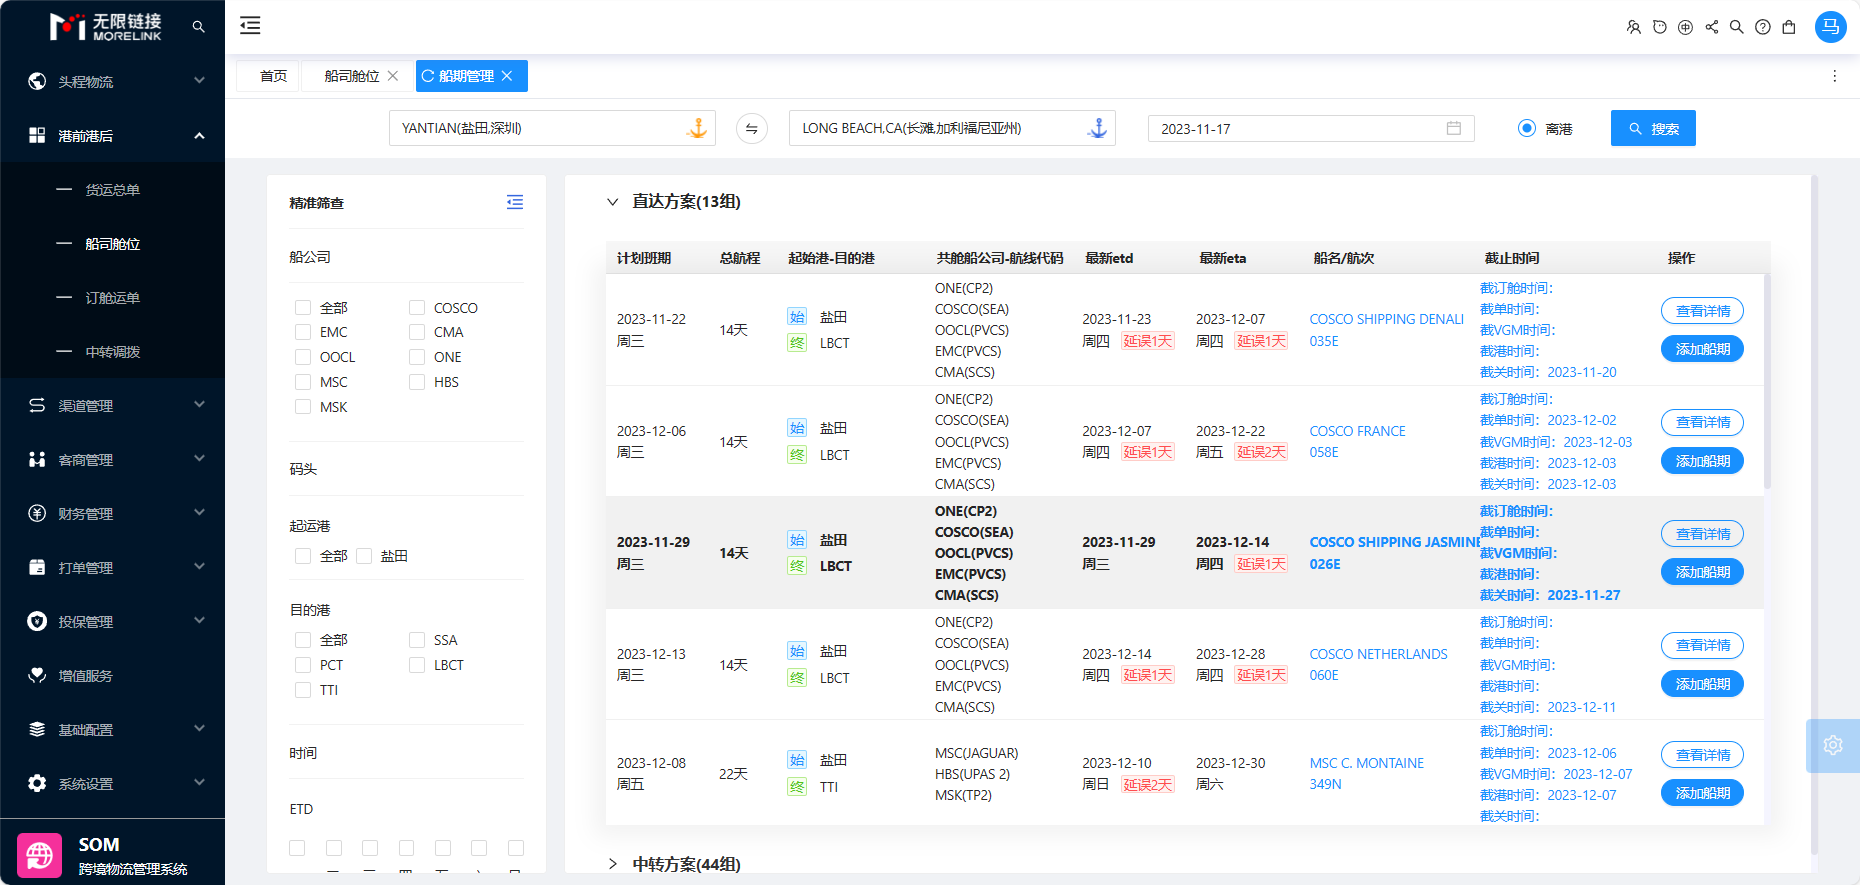The height and width of the screenshot is (885, 1860).
Task: Check the OOCL carrier checkbox
Action: click(x=303, y=357)
